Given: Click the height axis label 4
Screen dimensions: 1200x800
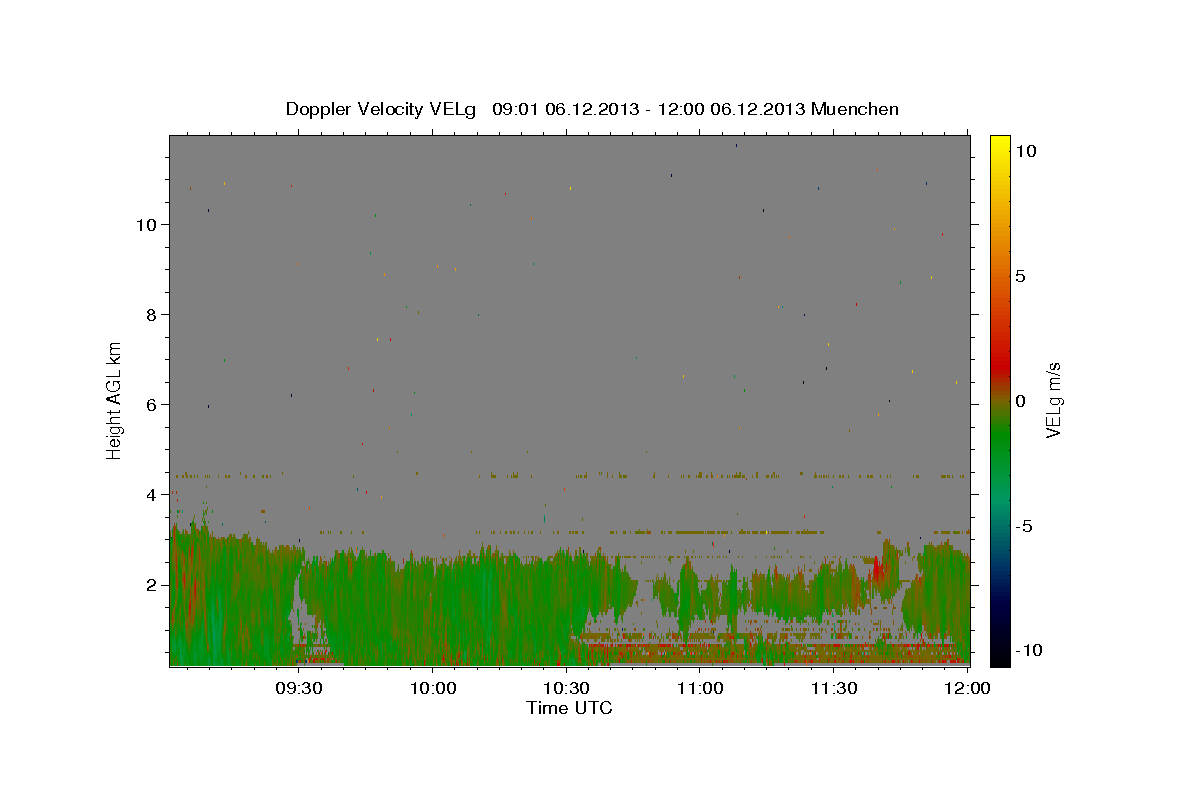Looking at the screenshot, I should click(x=153, y=494).
